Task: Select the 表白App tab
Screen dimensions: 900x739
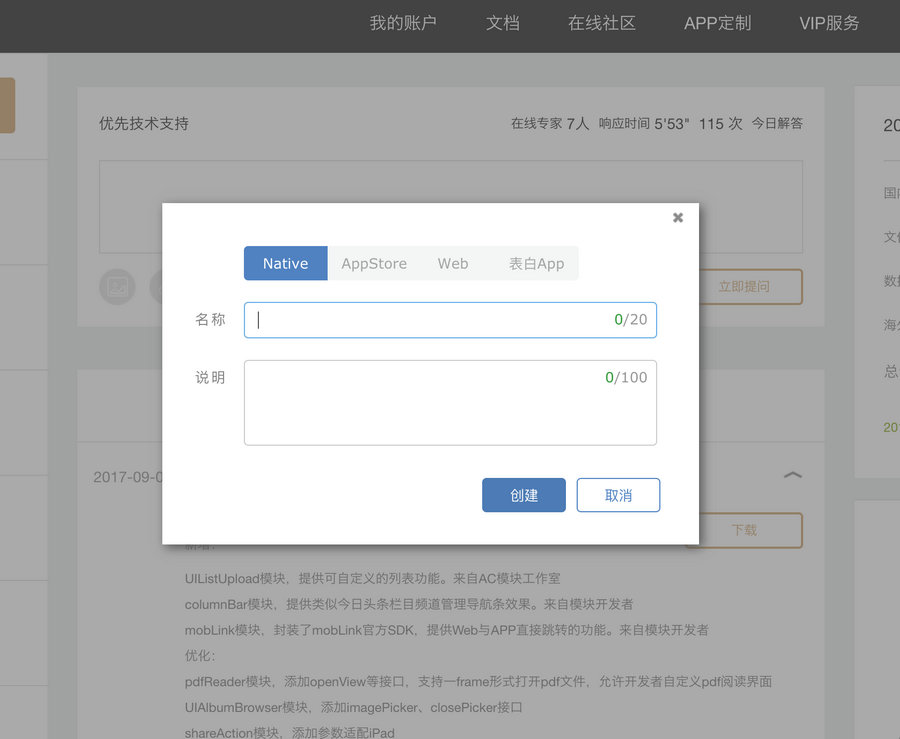Action: pyautogui.click(x=536, y=263)
